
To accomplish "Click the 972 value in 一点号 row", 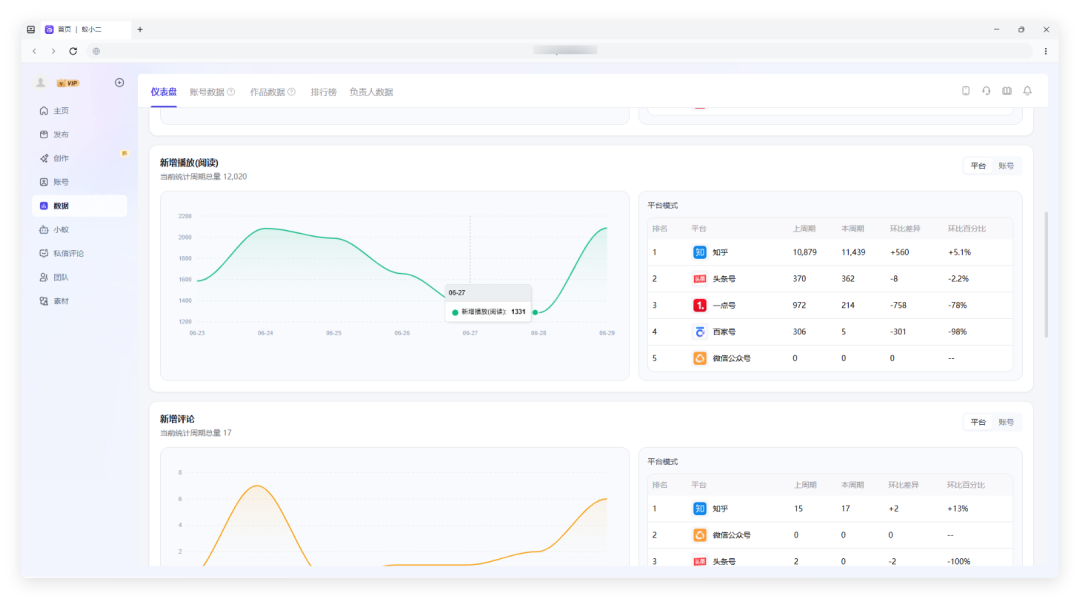I will point(799,305).
